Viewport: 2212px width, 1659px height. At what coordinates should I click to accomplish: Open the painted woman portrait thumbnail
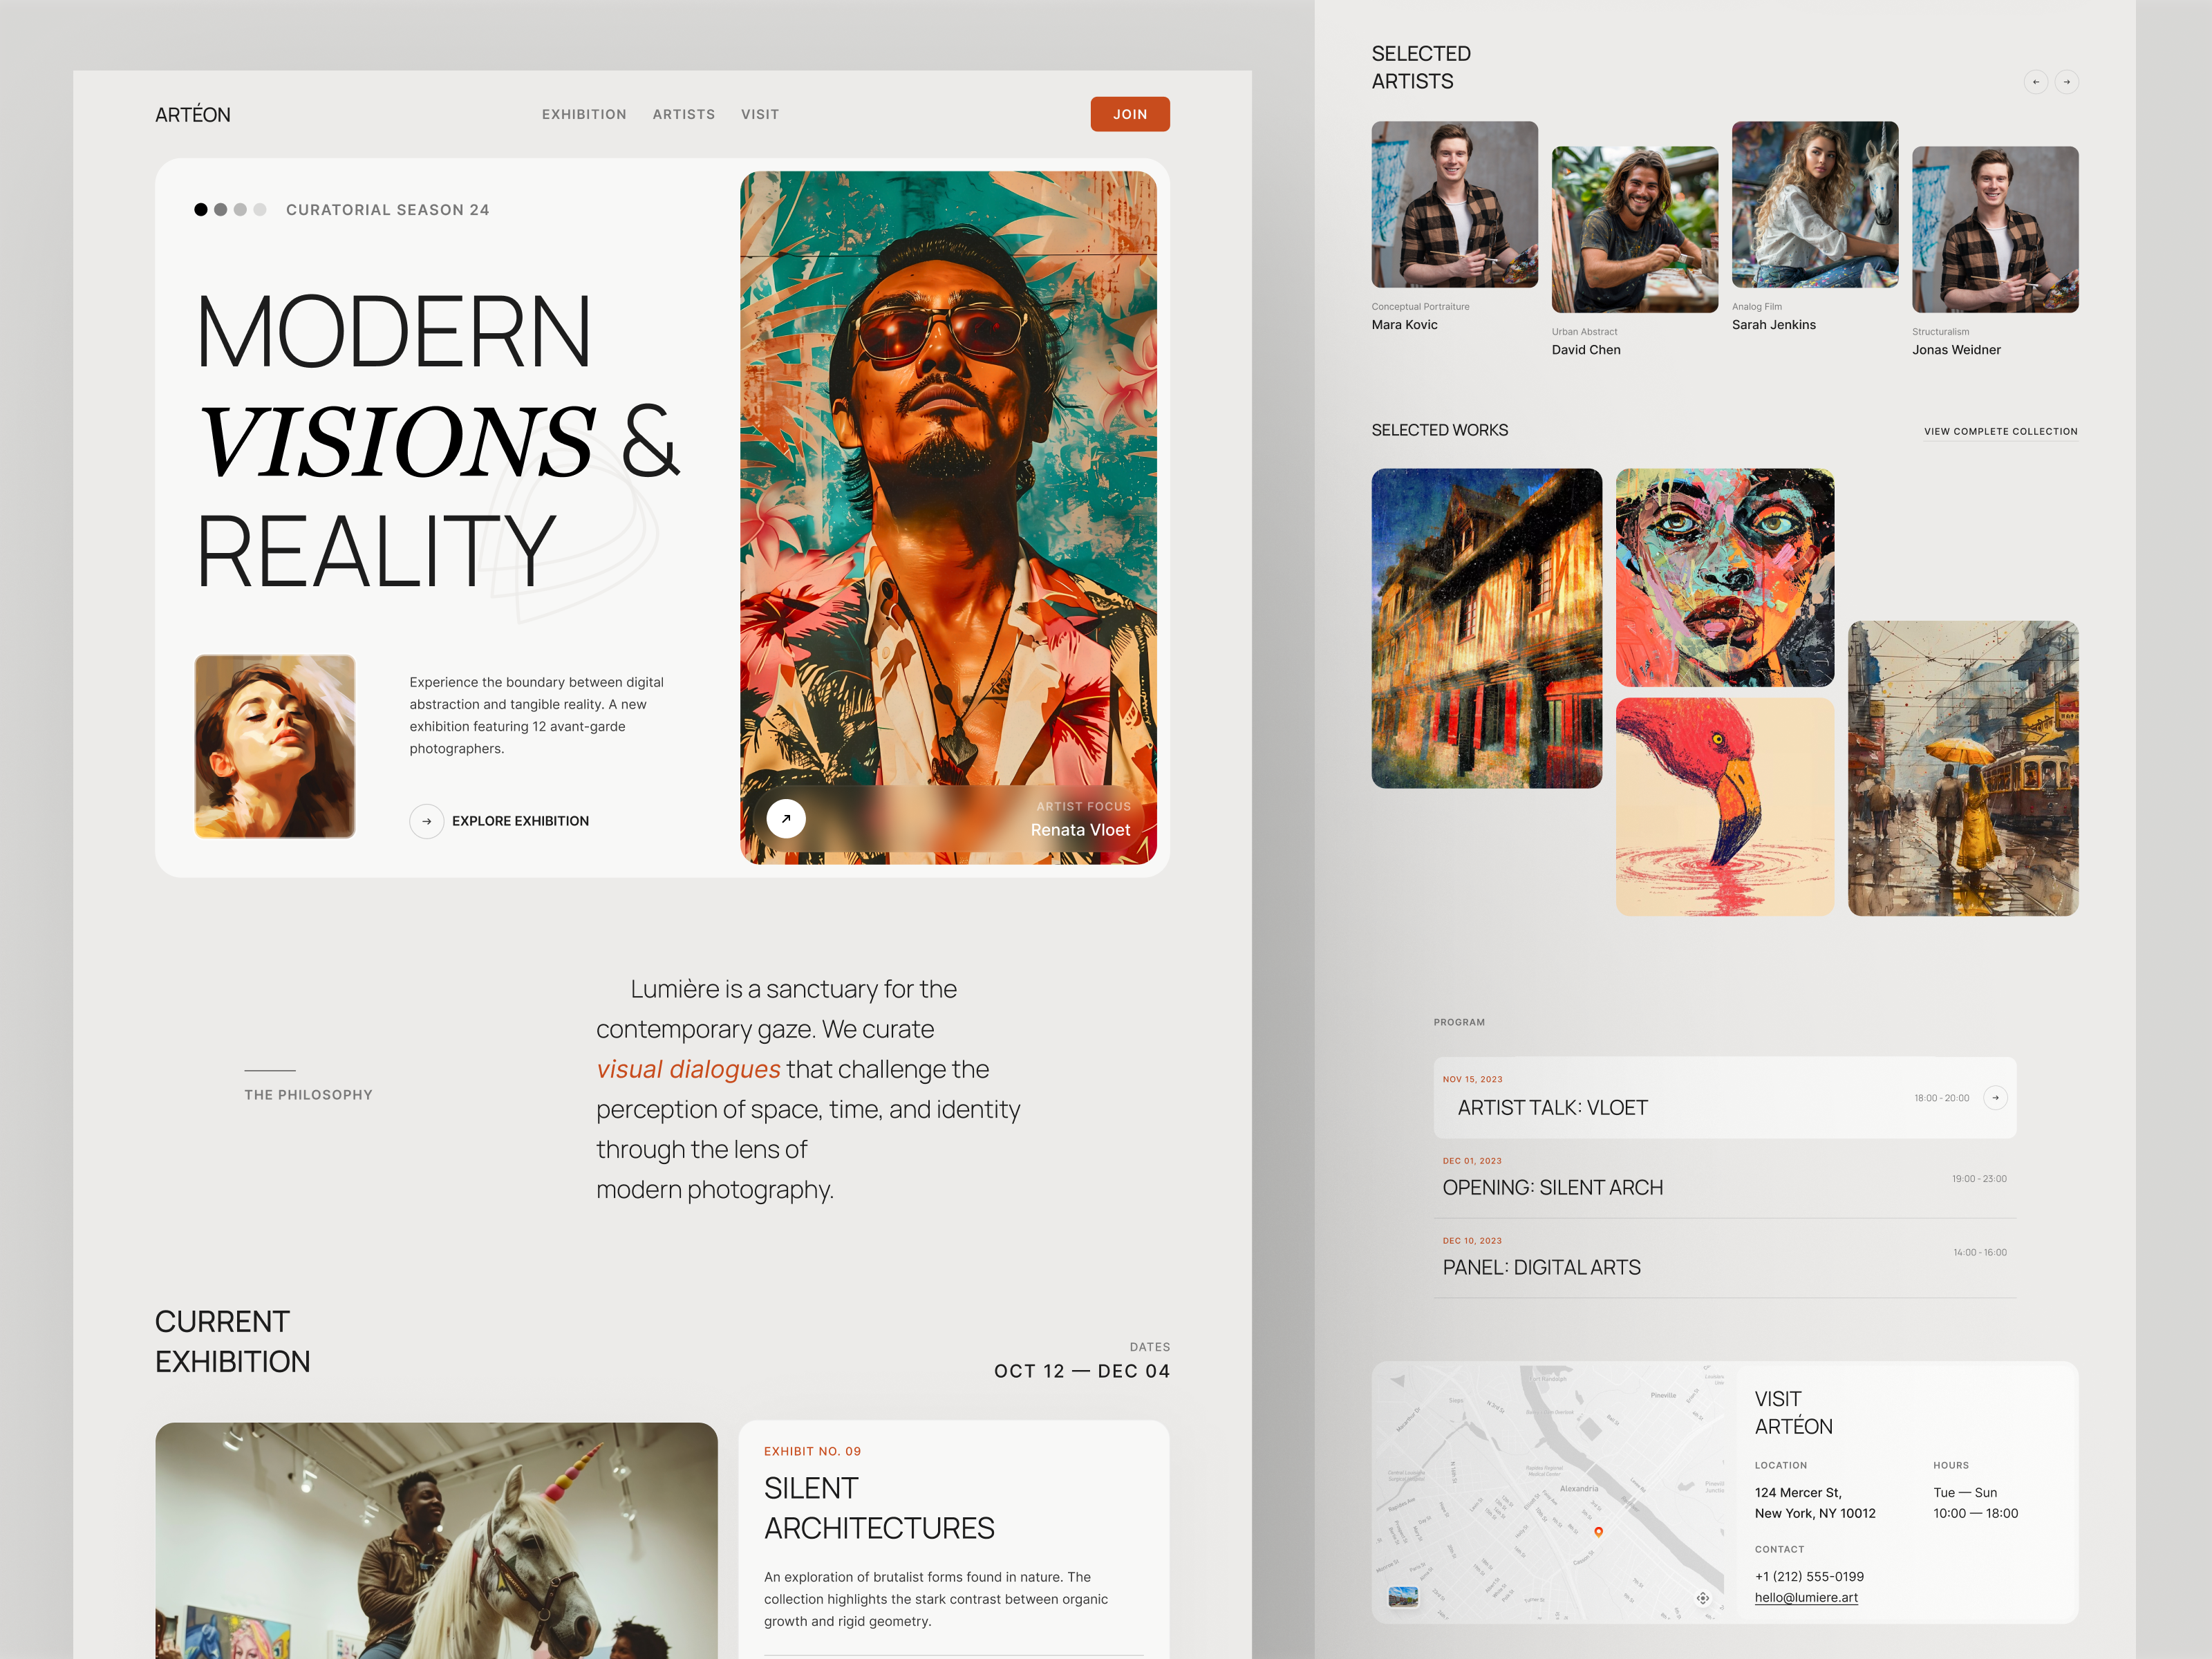tap(275, 746)
